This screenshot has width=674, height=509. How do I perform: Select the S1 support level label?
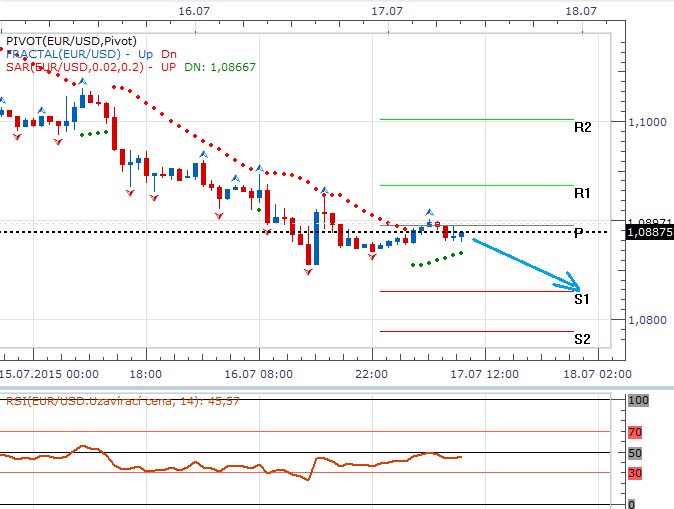click(582, 299)
